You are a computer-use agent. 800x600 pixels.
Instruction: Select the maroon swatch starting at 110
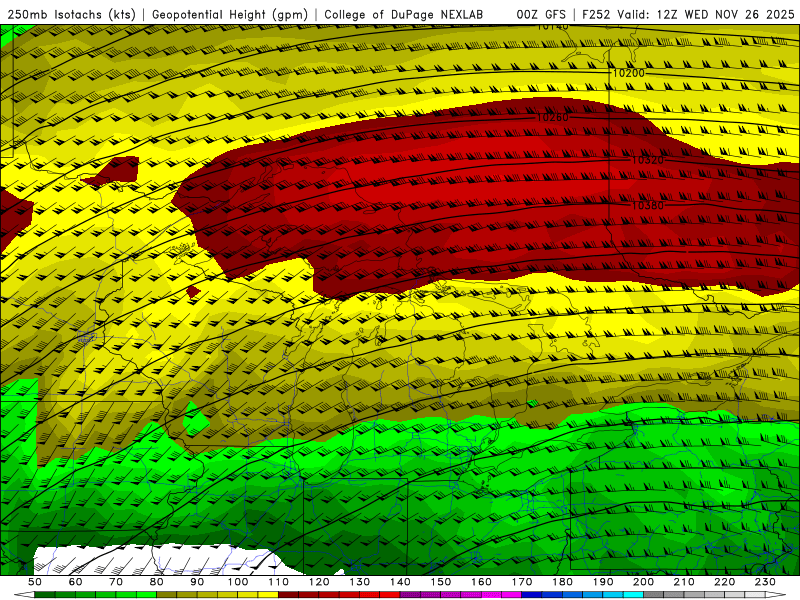pyautogui.click(x=289, y=595)
